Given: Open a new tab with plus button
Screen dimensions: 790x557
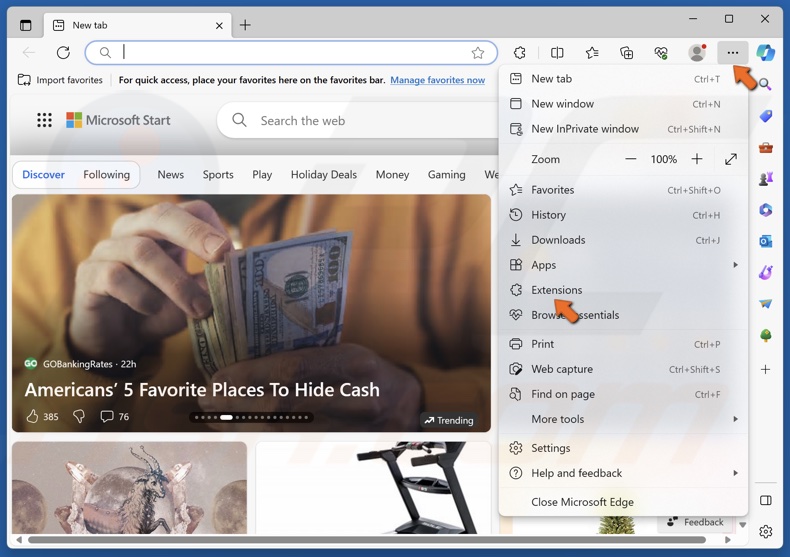Looking at the screenshot, I should pyautogui.click(x=245, y=25).
